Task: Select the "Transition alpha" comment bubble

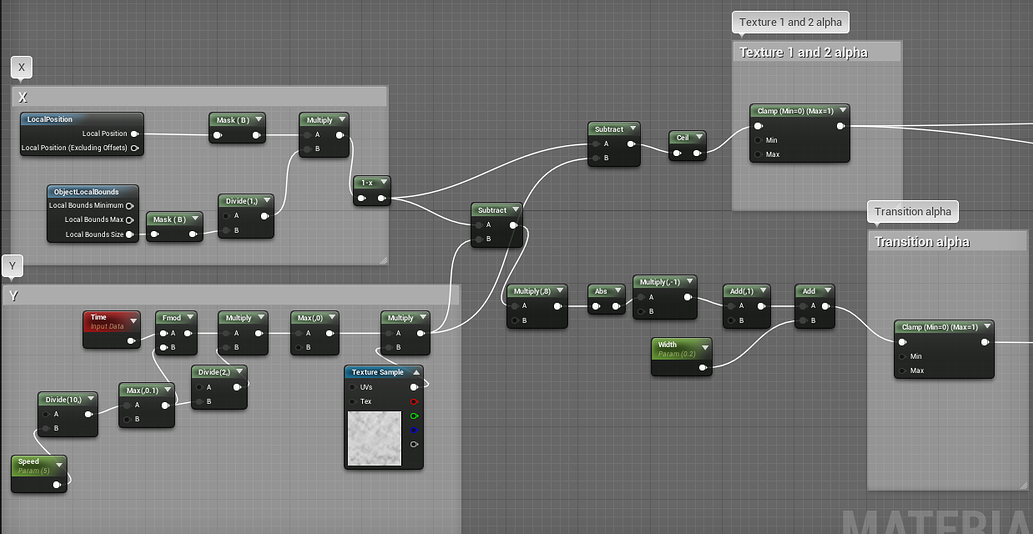Action: click(912, 211)
